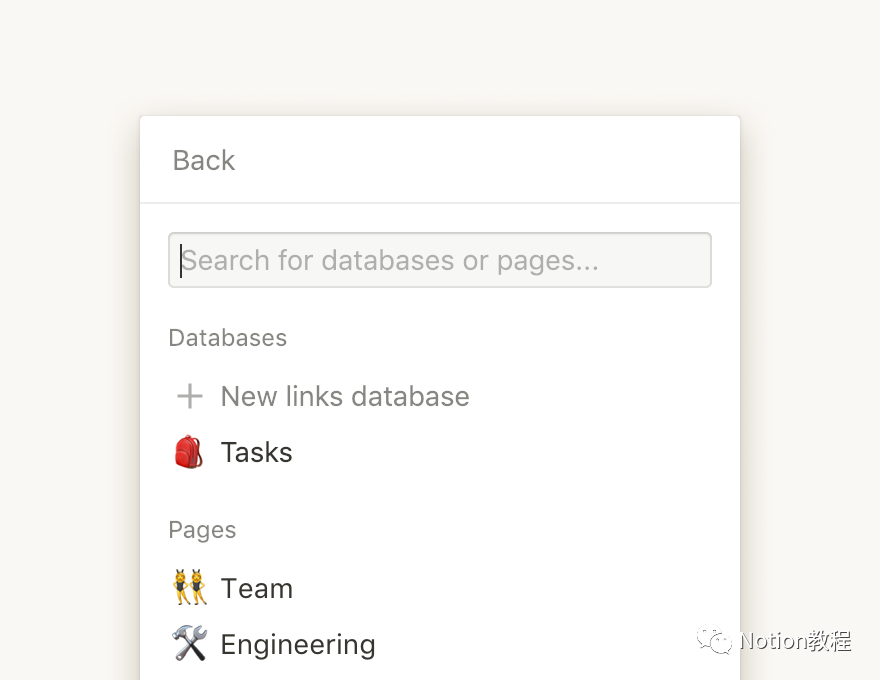The image size is (880, 680).
Task: Click the blank row area right of Tasks
Action: coord(520,452)
